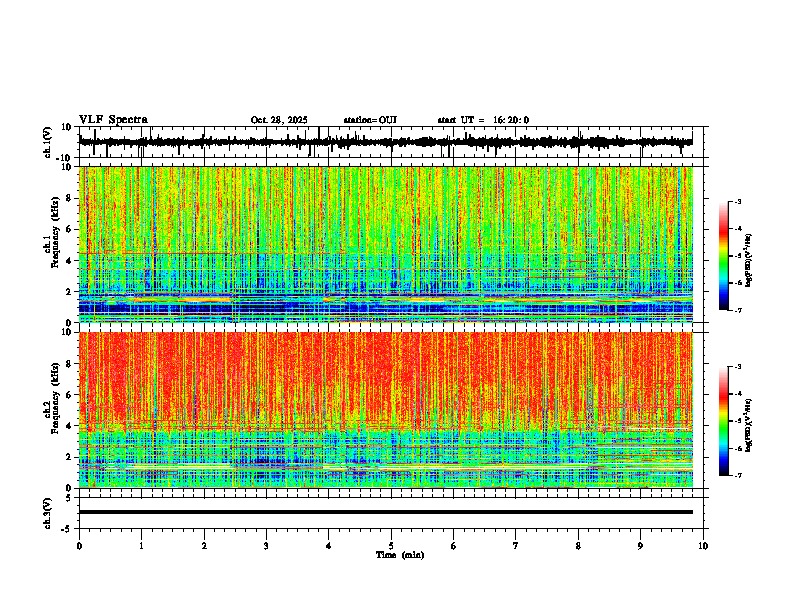Click the ch.2 color bar log(PSD) units label

tap(749, 426)
